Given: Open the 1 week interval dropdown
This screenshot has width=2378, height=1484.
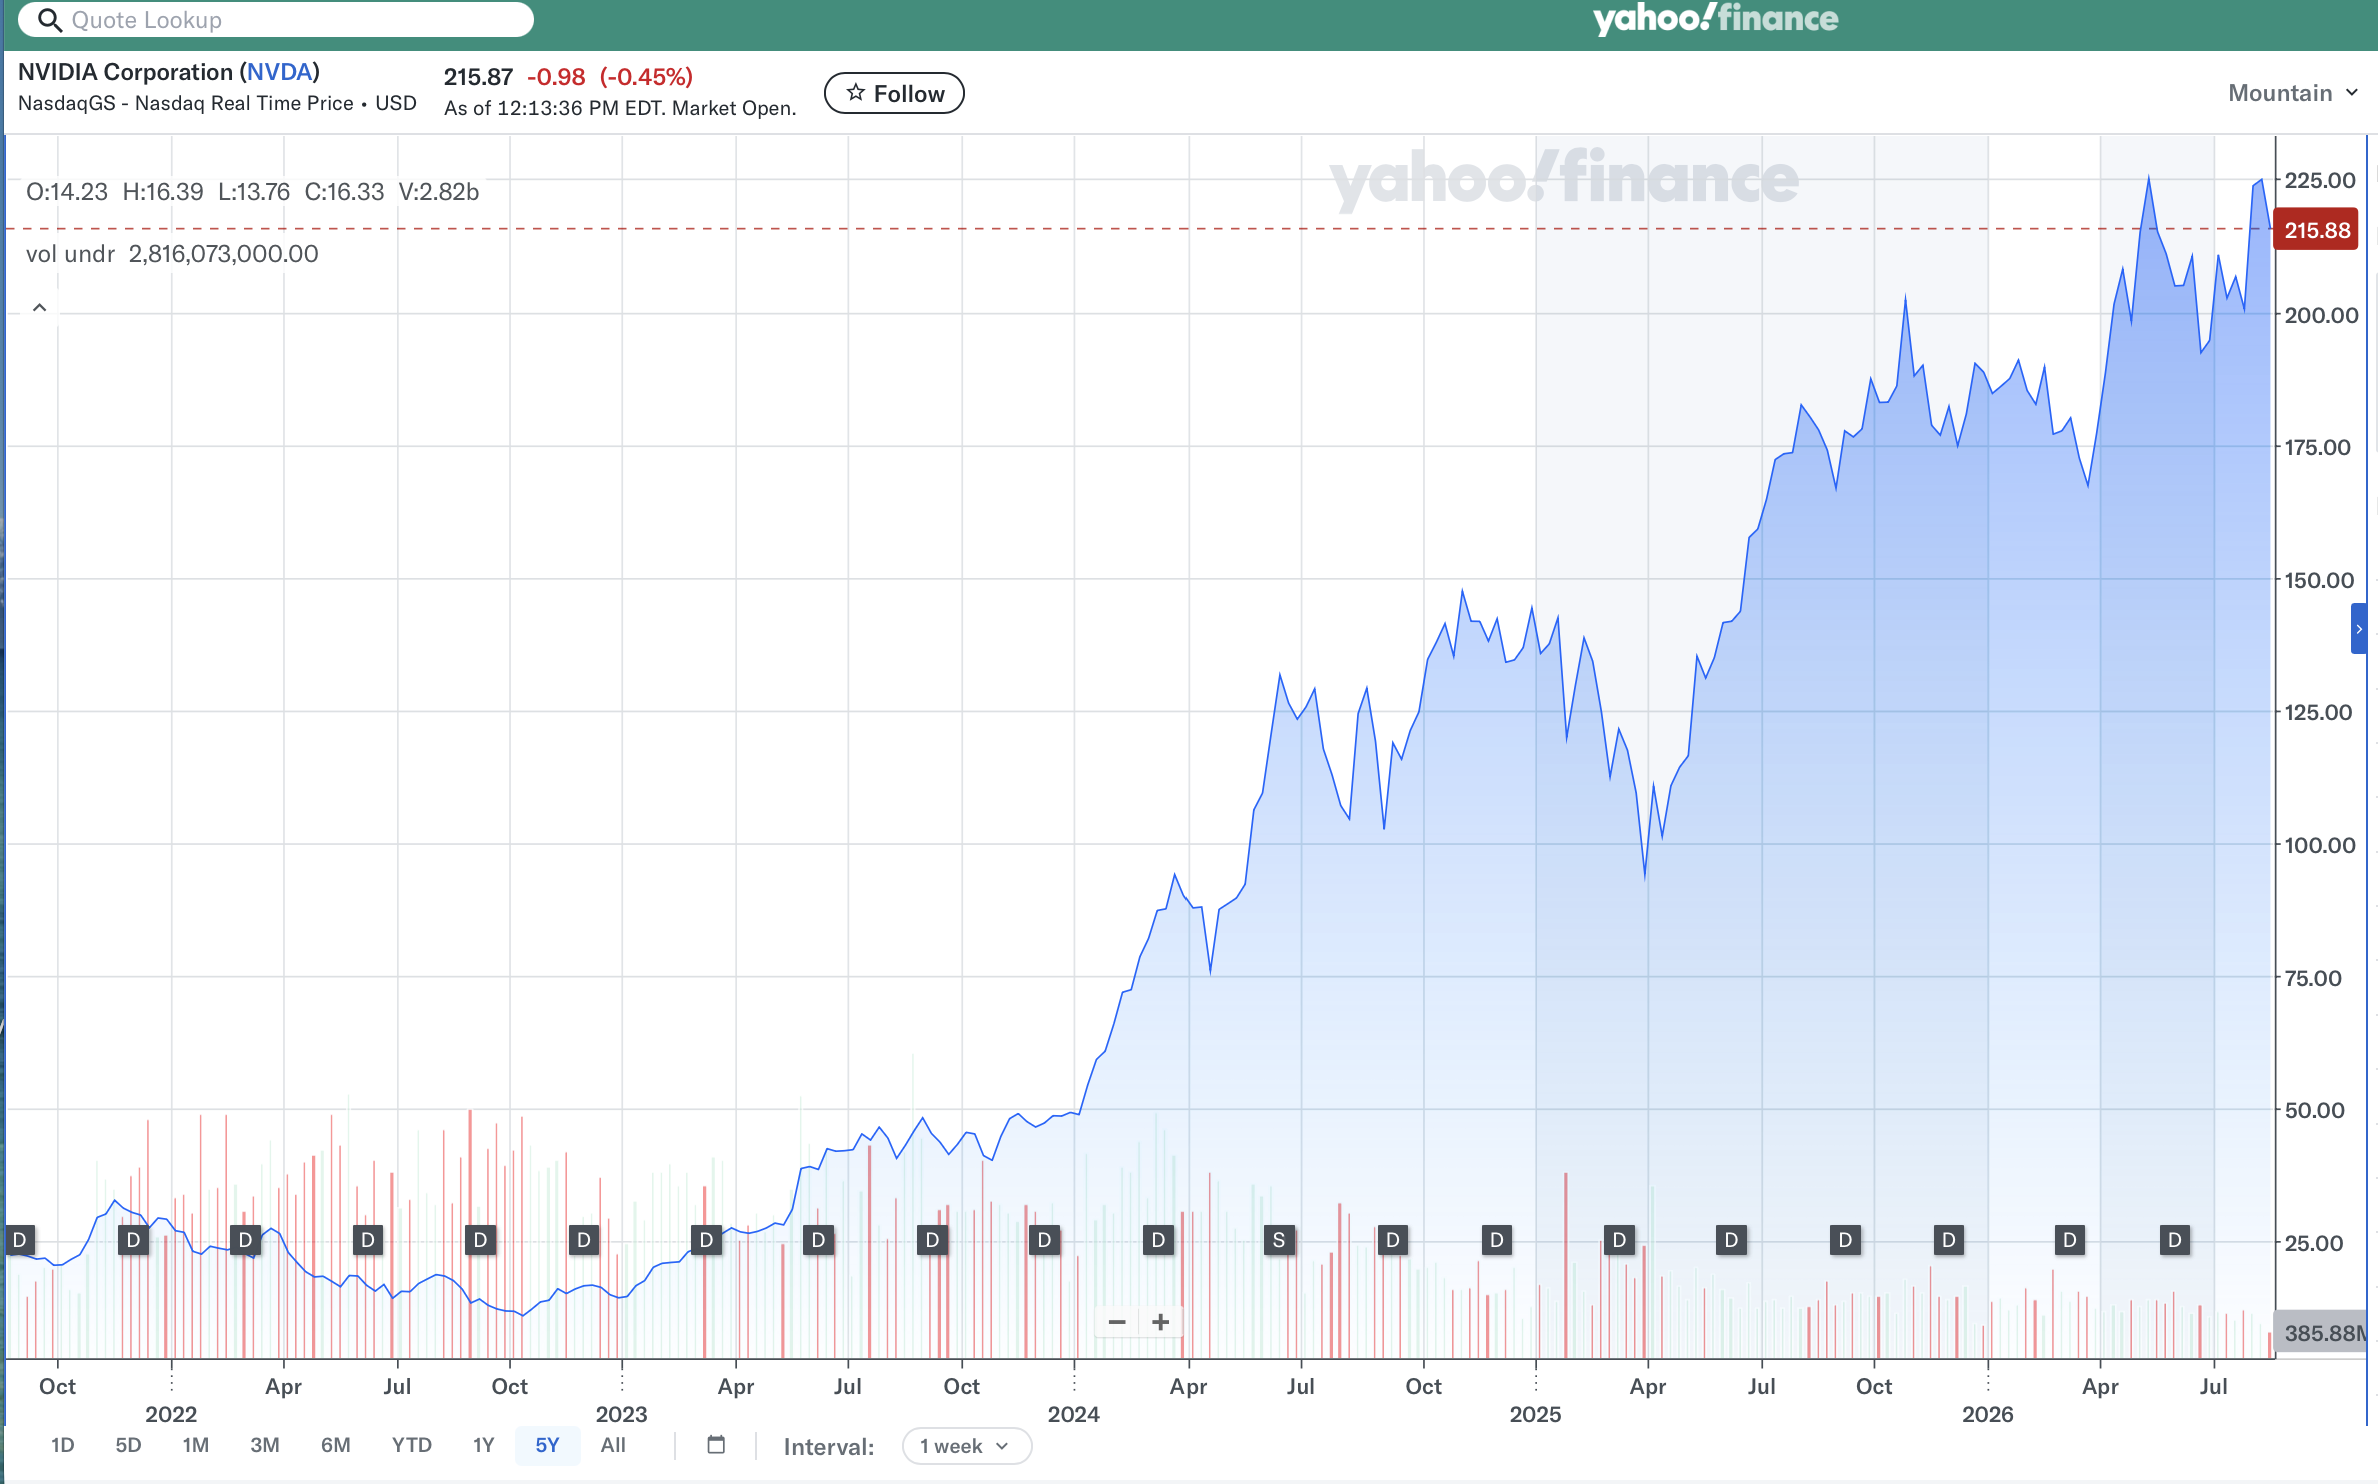Looking at the screenshot, I should [966, 1446].
